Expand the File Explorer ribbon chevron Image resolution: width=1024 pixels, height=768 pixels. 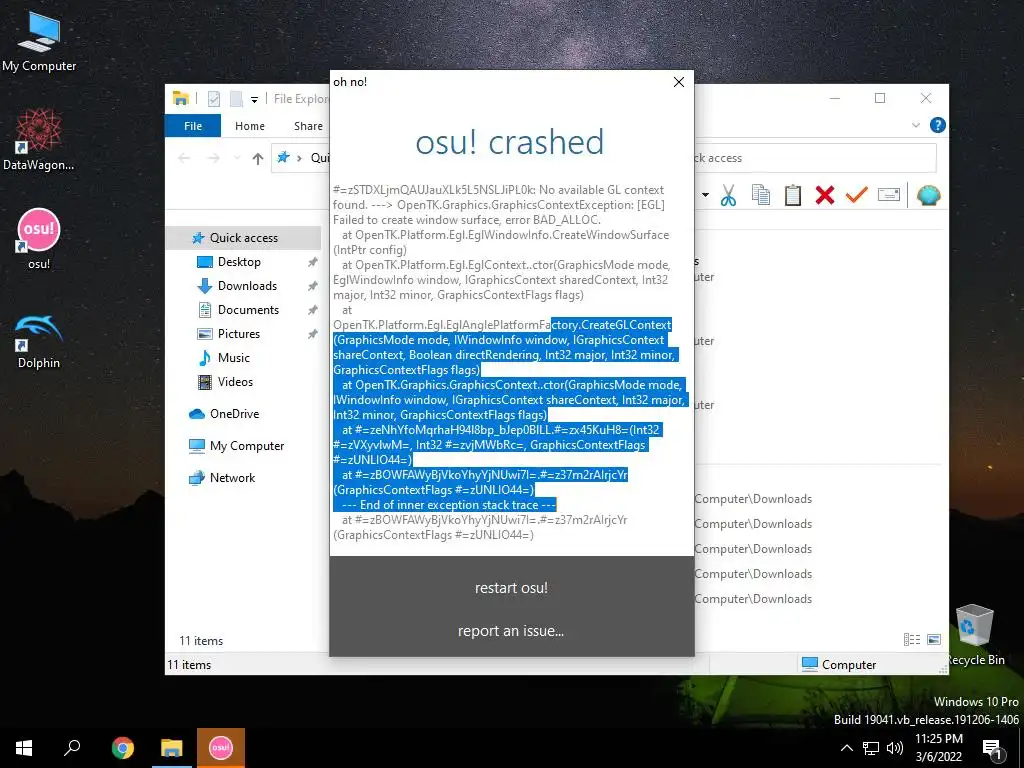pos(916,125)
